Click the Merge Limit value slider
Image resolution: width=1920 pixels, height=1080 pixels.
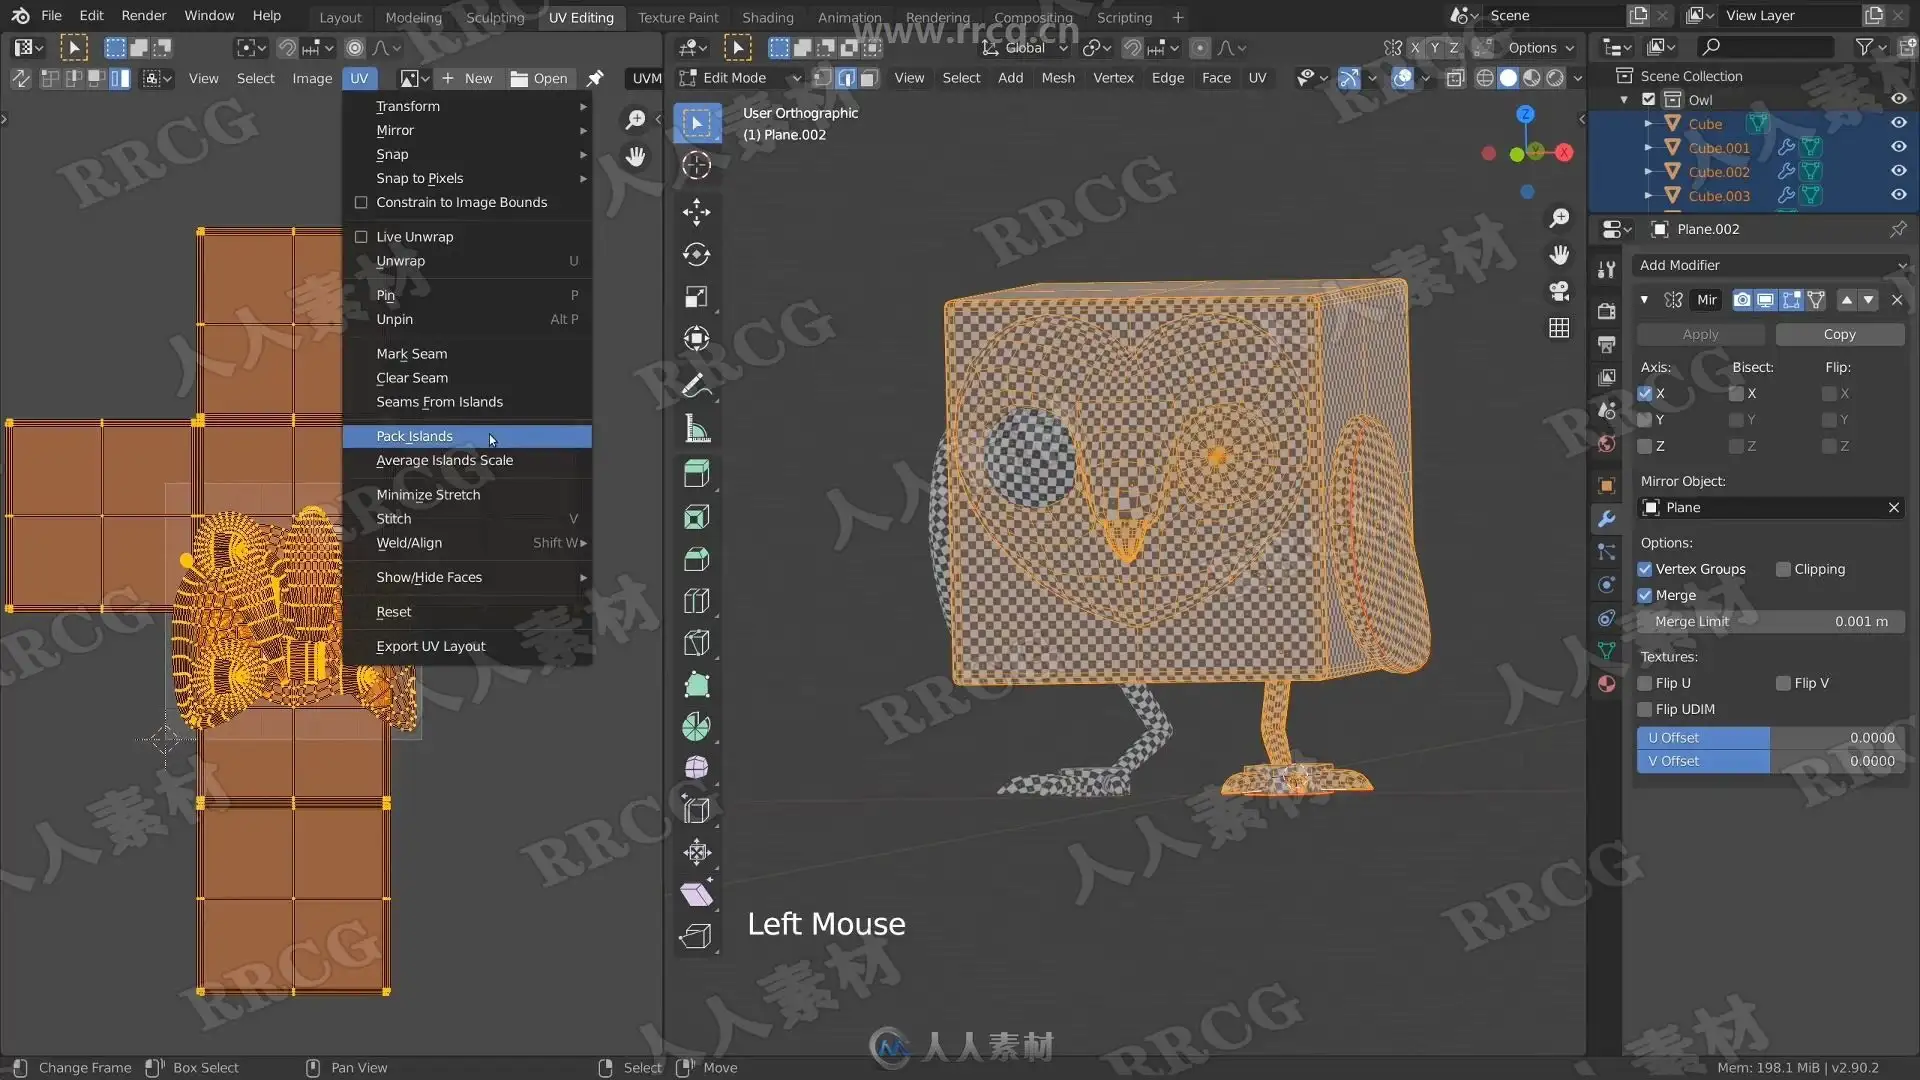[1770, 621]
